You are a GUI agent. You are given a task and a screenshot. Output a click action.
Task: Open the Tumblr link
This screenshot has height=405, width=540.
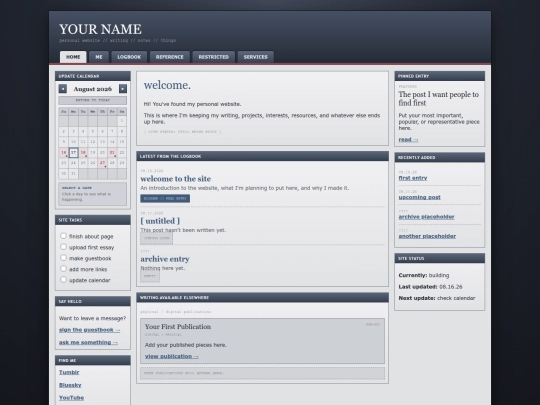tap(69, 372)
